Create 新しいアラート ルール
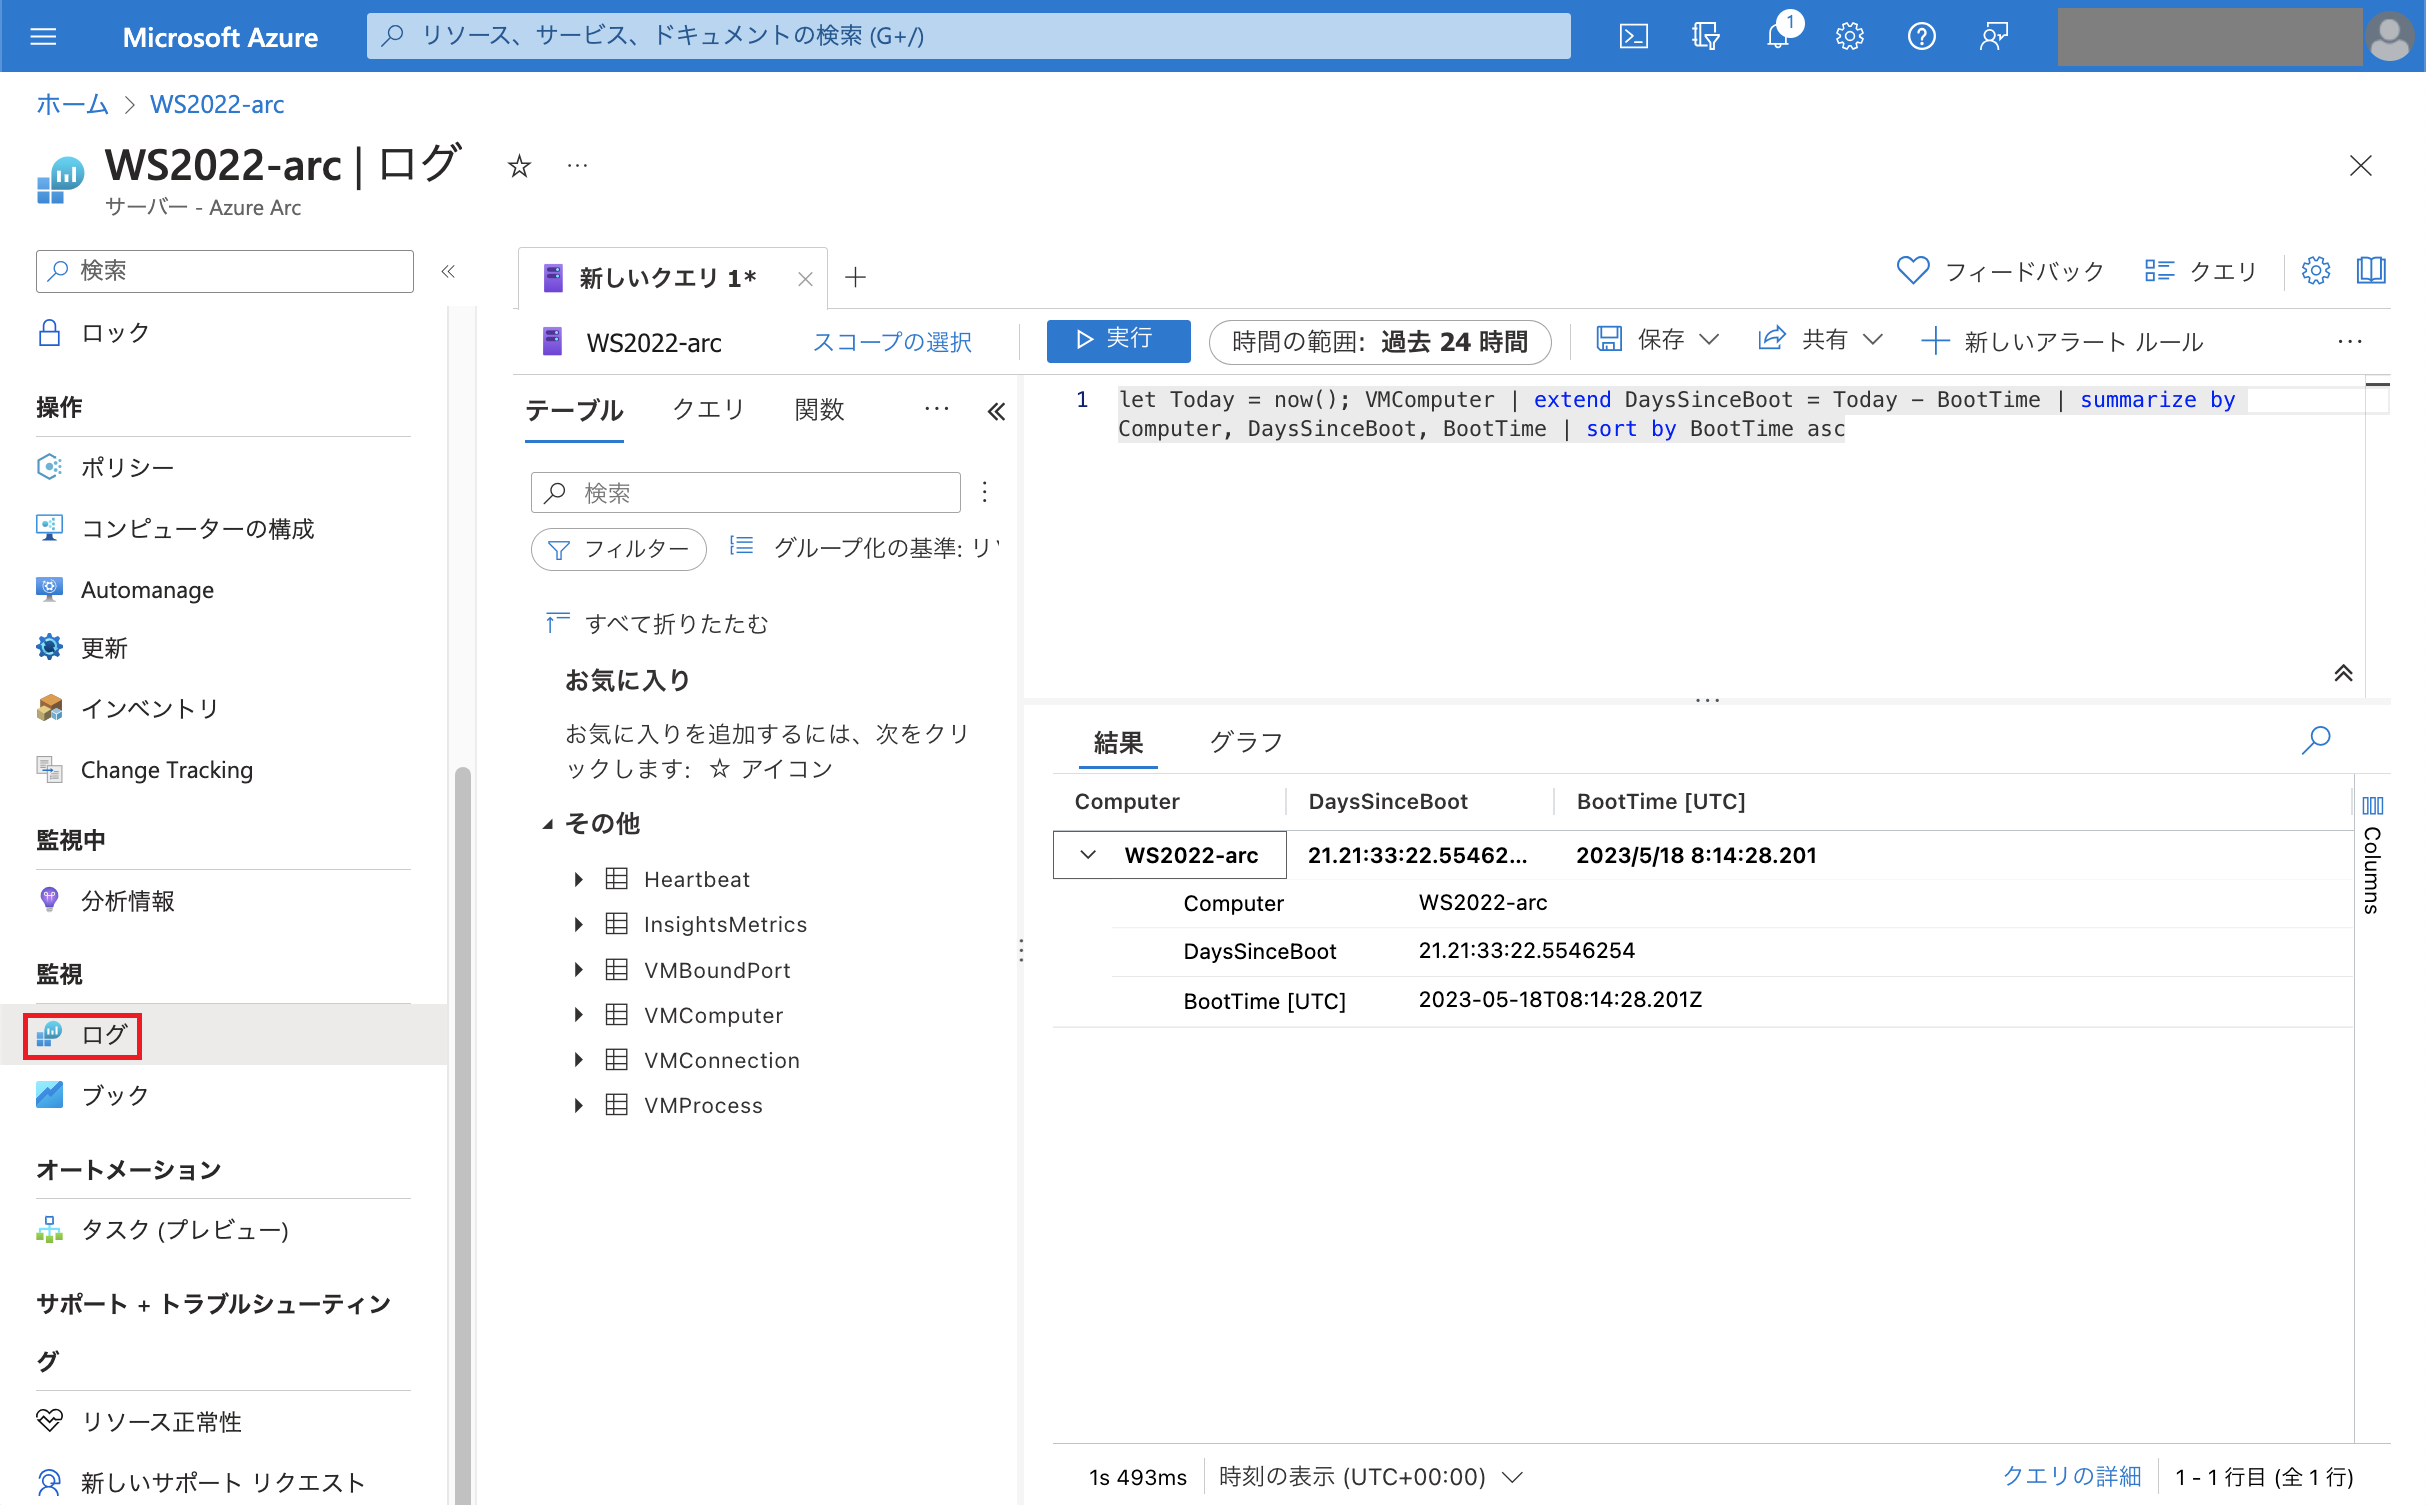 tap(2062, 342)
